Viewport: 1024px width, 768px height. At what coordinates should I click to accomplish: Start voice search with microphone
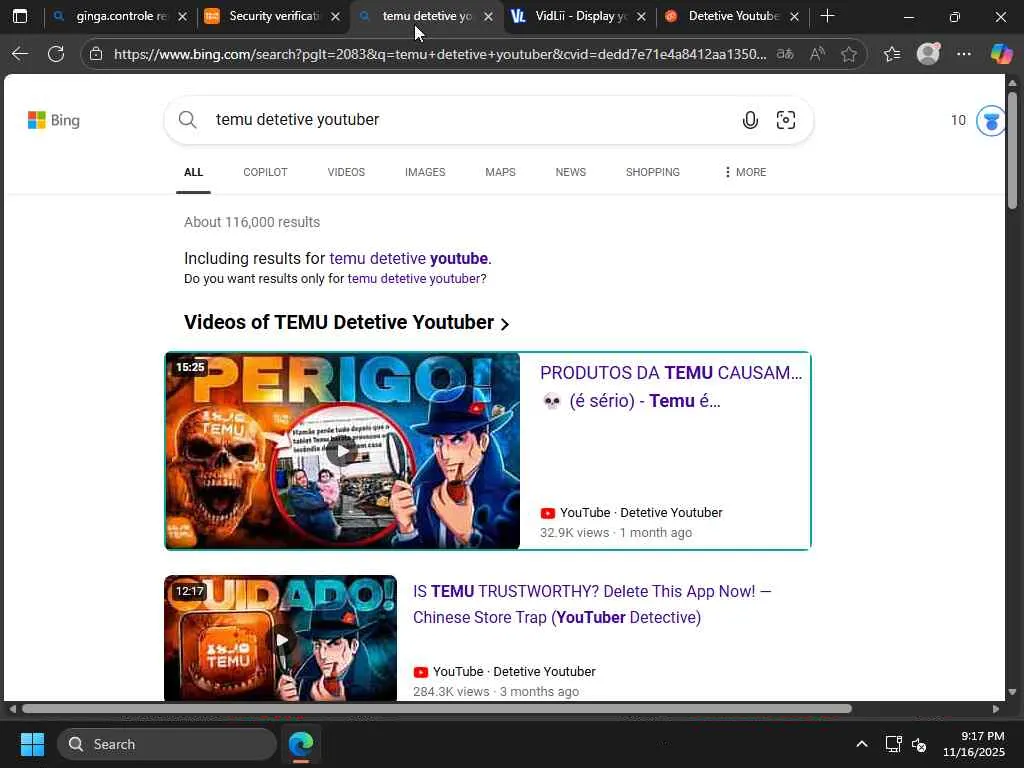tap(750, 120)
